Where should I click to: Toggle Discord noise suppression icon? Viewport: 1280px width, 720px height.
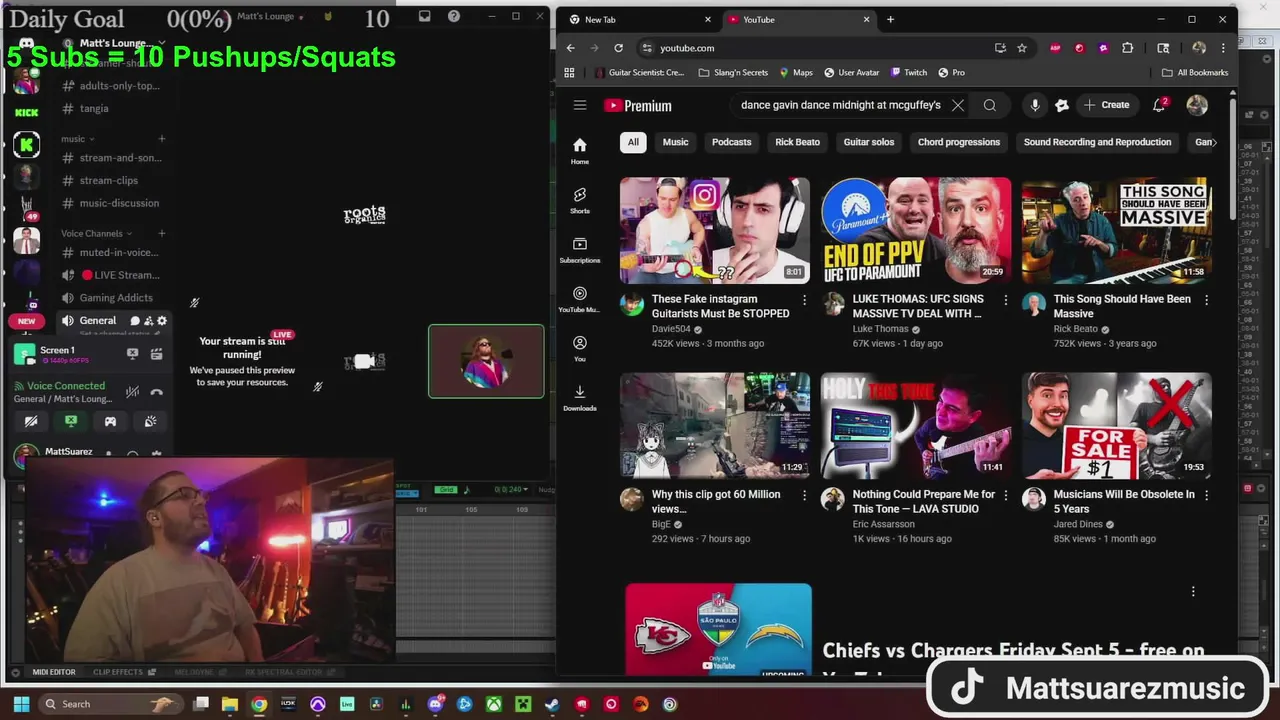pos(132,392)
